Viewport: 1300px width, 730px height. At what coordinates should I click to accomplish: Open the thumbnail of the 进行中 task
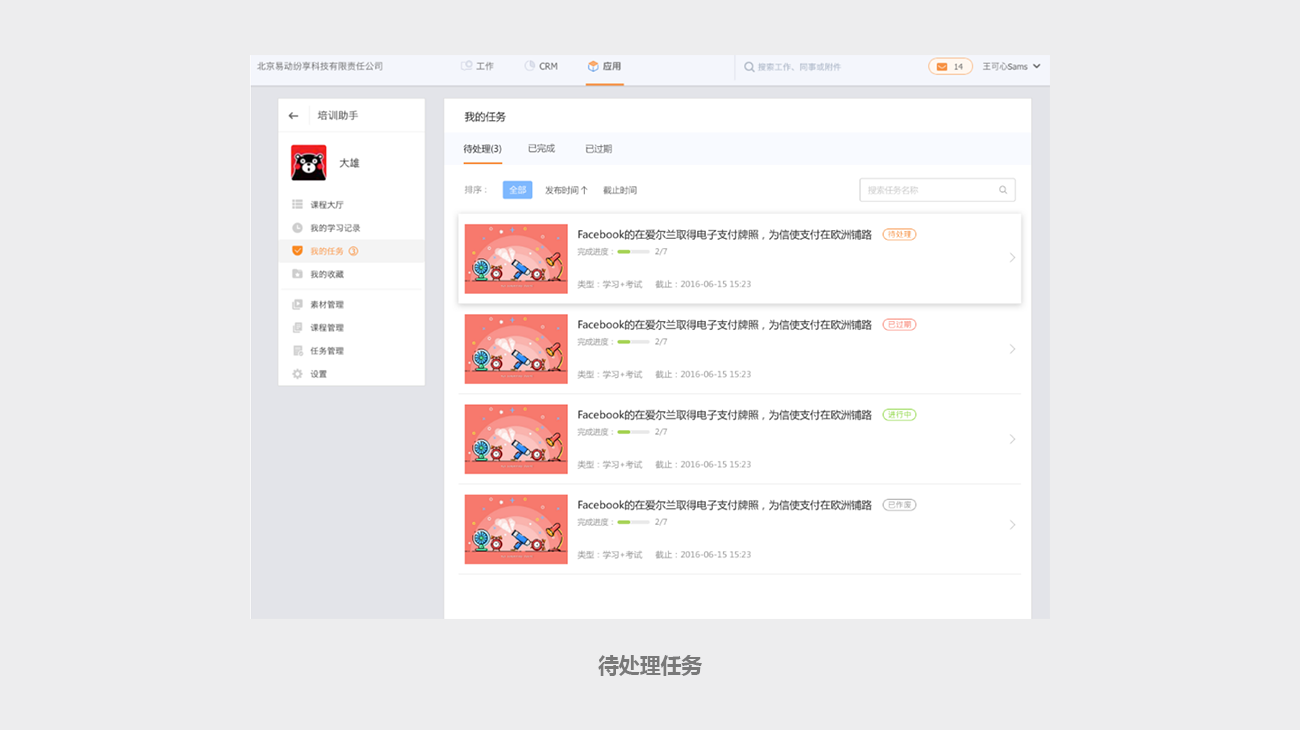point(516,439)
